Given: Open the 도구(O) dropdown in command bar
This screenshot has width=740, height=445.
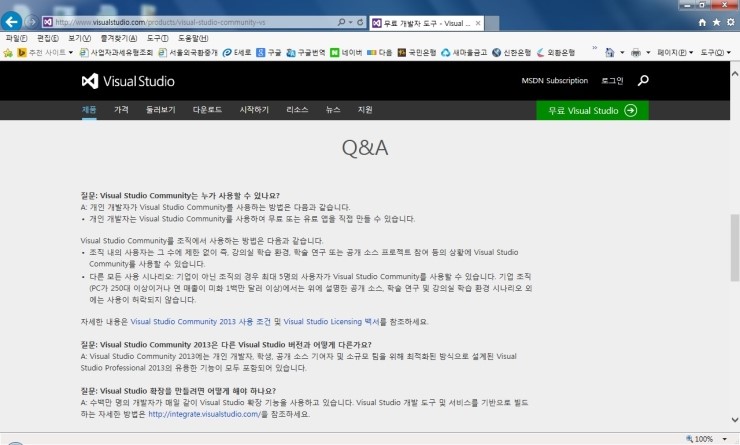Looking at the screenshot, I should [715, 52].
